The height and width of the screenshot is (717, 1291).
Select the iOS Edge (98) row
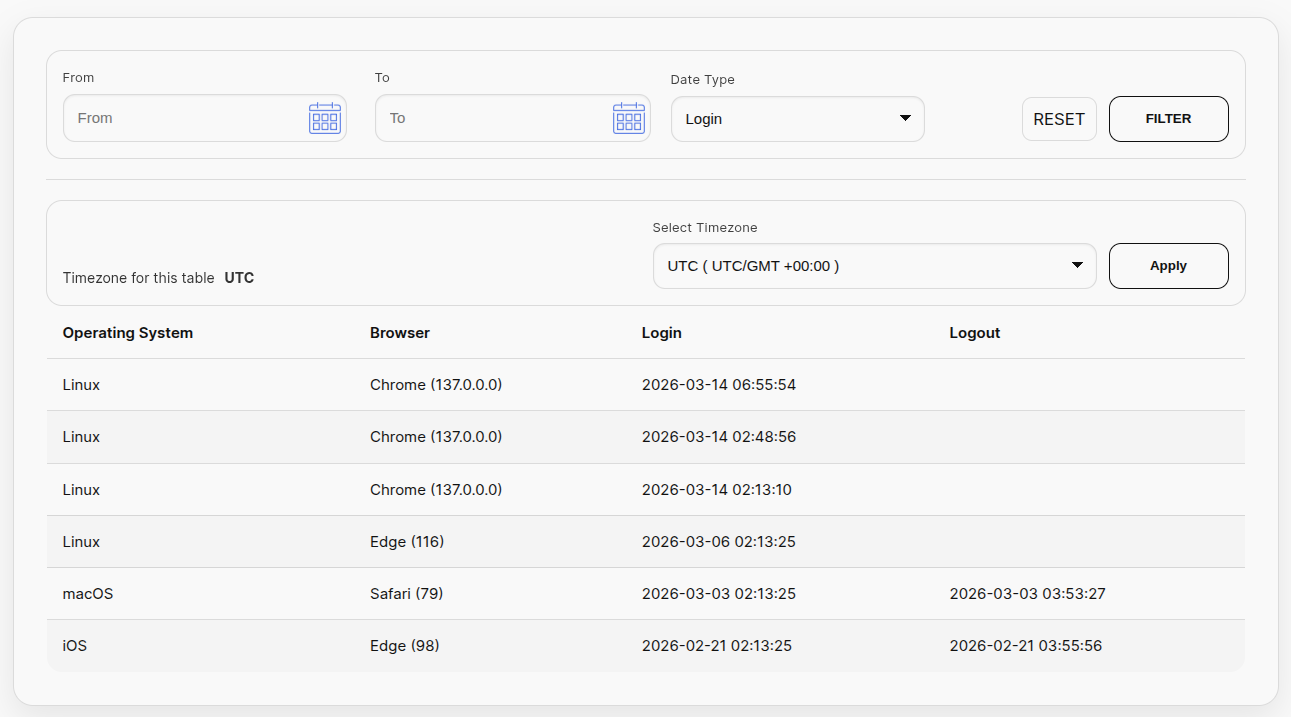645,646
